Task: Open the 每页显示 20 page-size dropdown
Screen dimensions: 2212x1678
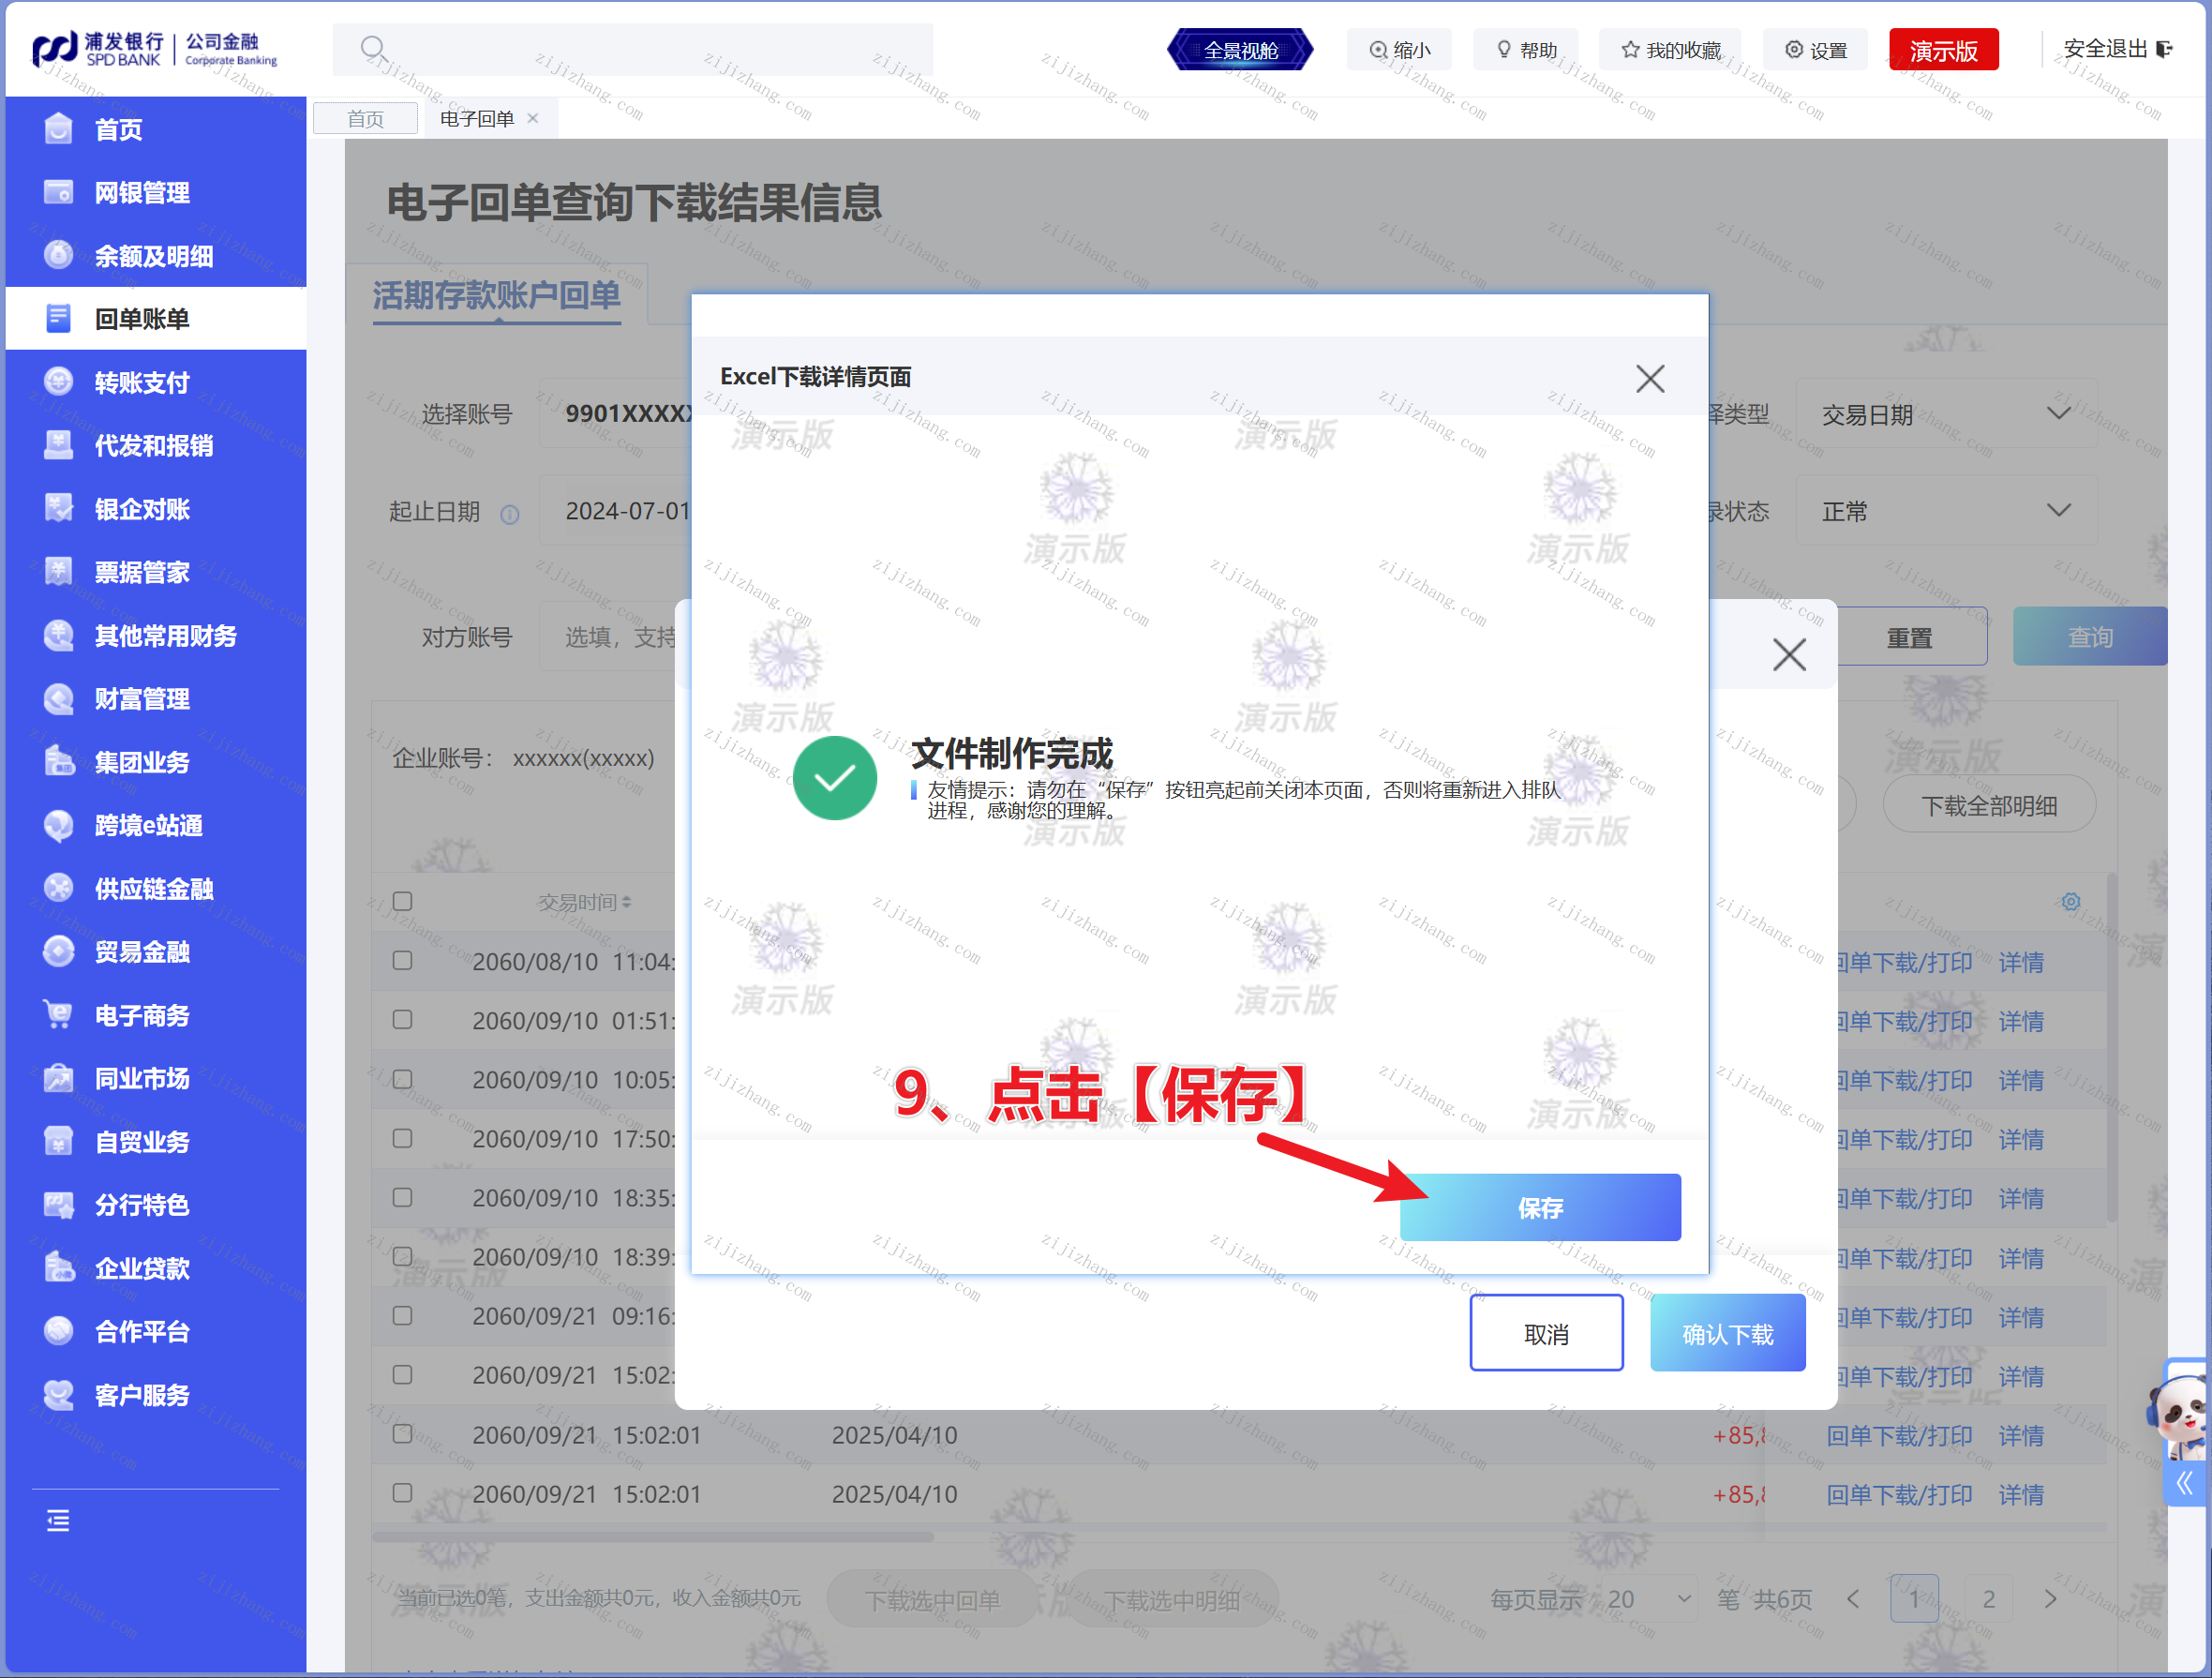Action: tap(1648, 1599)
